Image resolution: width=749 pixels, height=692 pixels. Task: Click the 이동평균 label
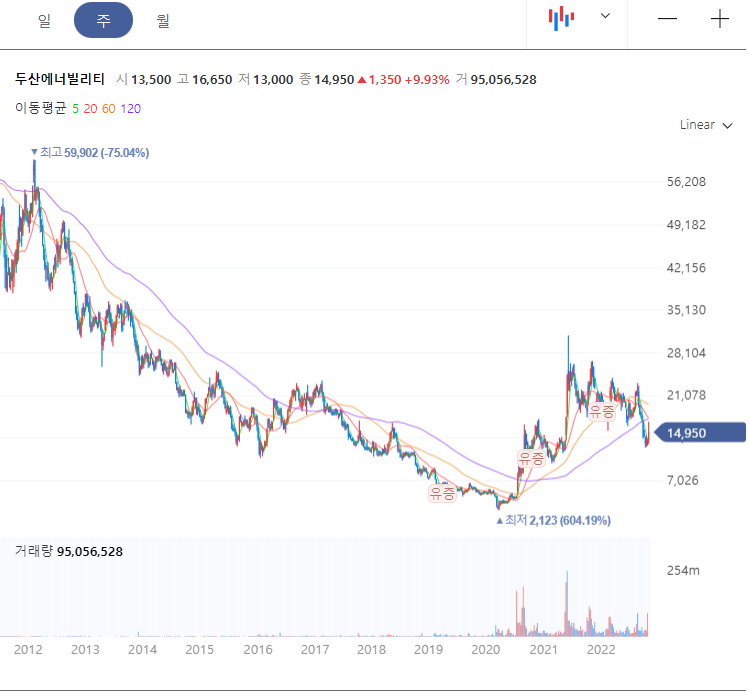tap(41, 108)
